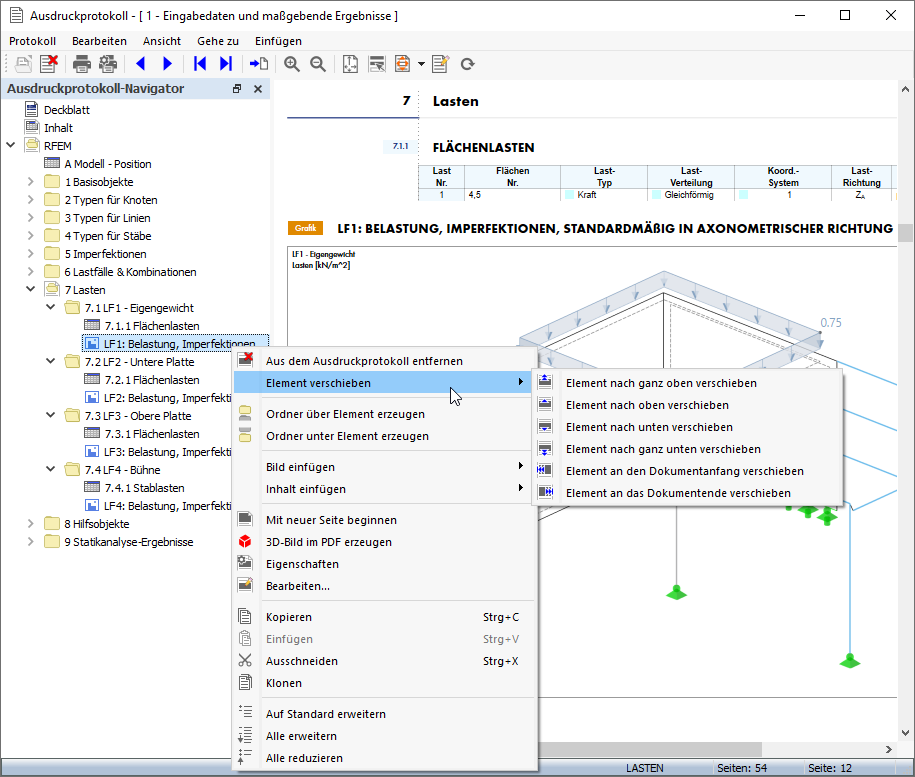Select Inhalt in navigator tree

coord(58,128)
